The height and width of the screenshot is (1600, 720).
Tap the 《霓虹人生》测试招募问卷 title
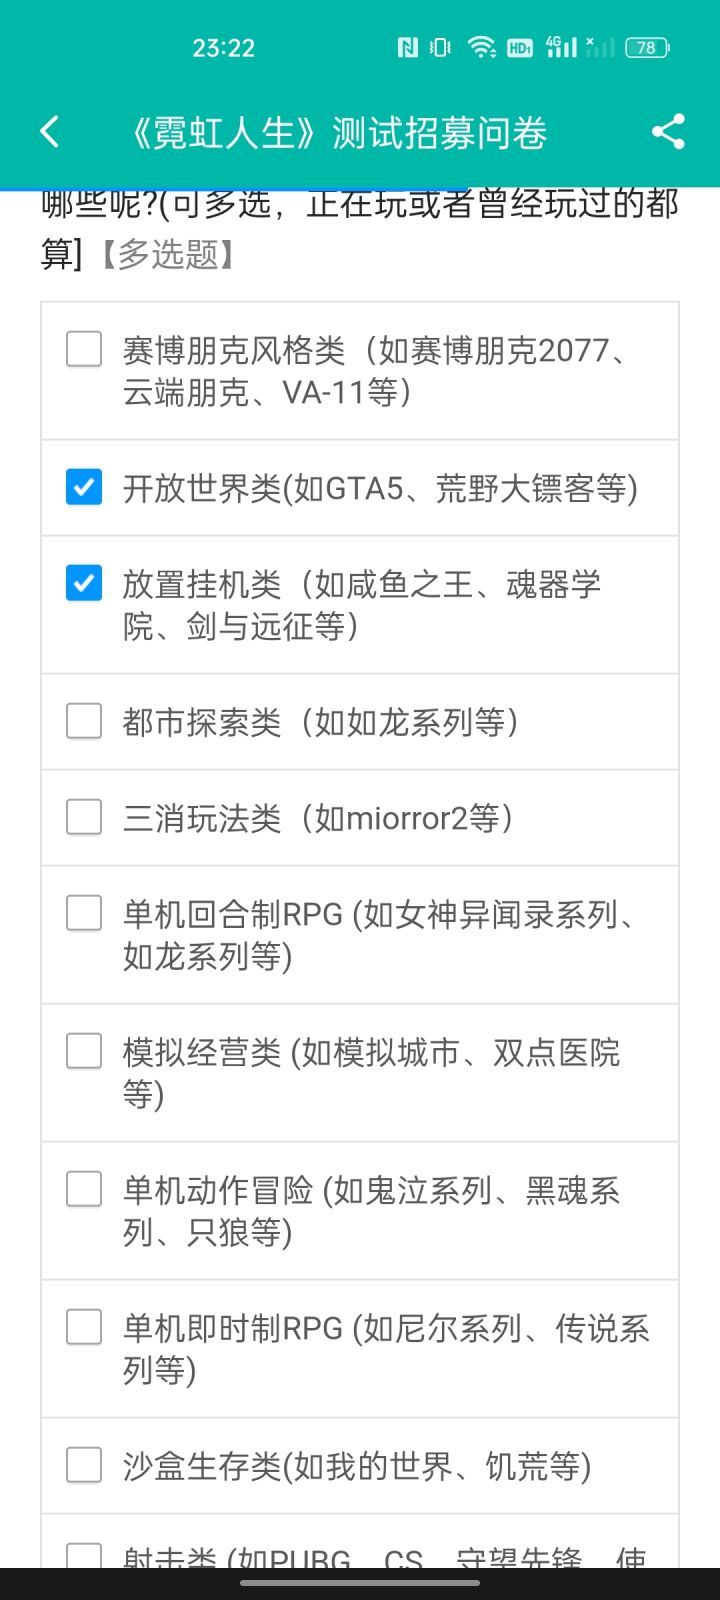pyautogui.click(x=340, y=133)
